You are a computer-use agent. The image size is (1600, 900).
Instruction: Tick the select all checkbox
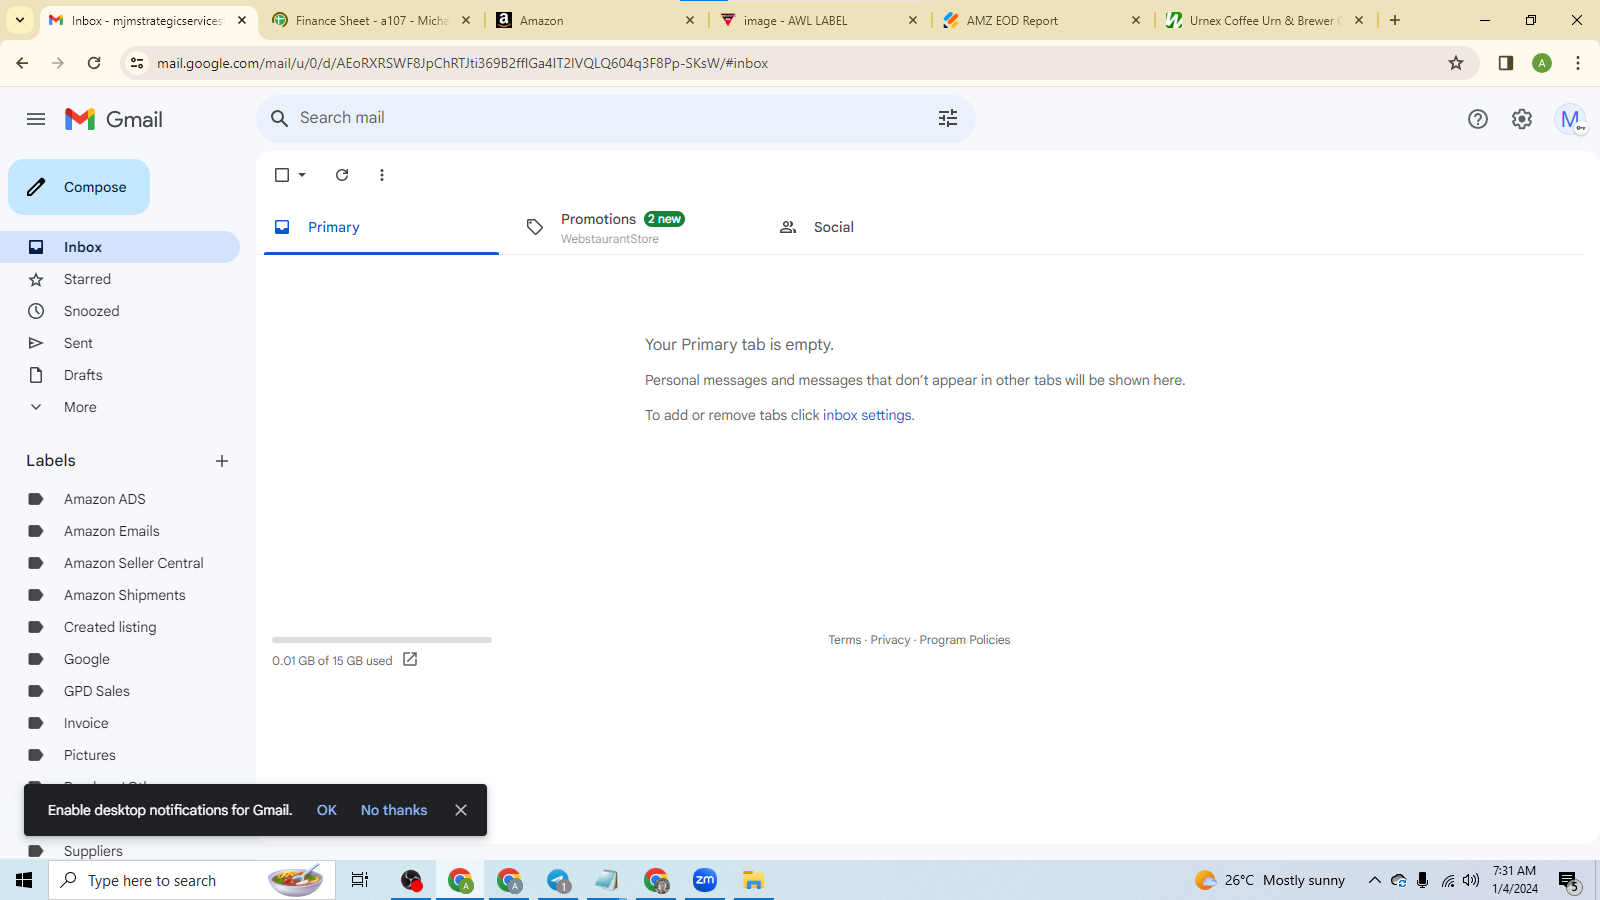coord(282,175)
